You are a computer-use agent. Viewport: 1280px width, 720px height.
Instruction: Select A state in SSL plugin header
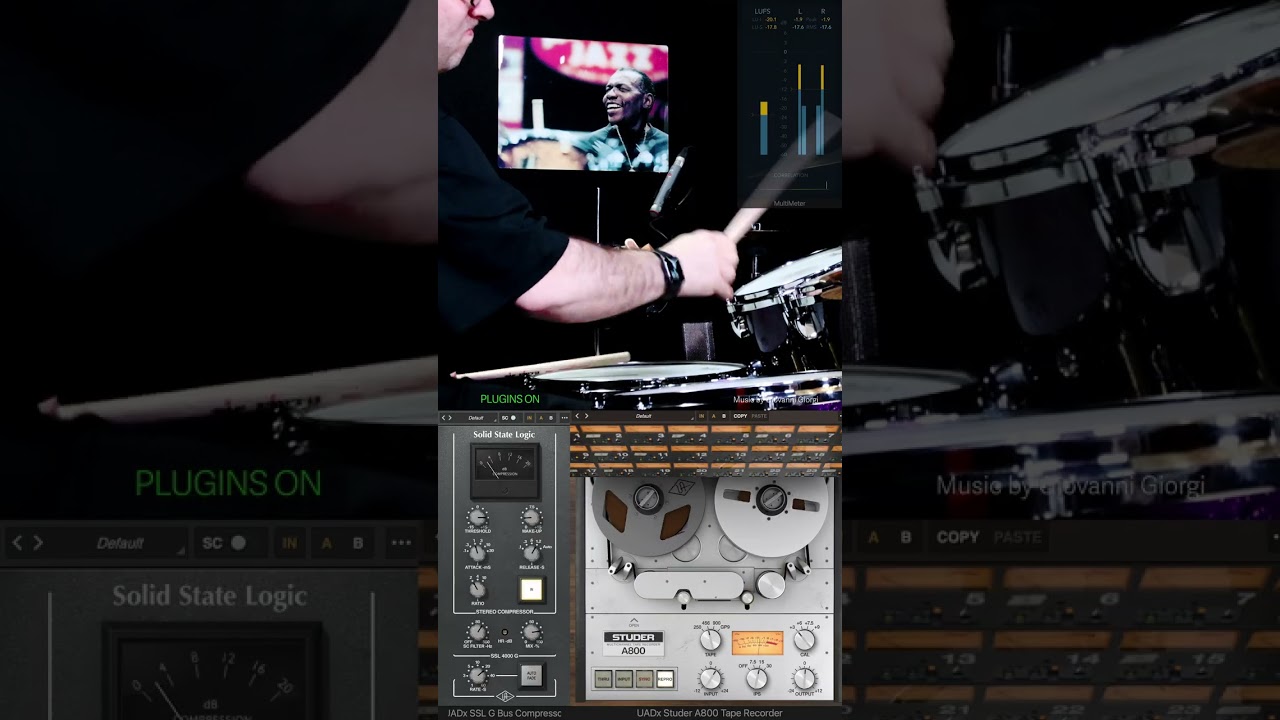[541, 416]
